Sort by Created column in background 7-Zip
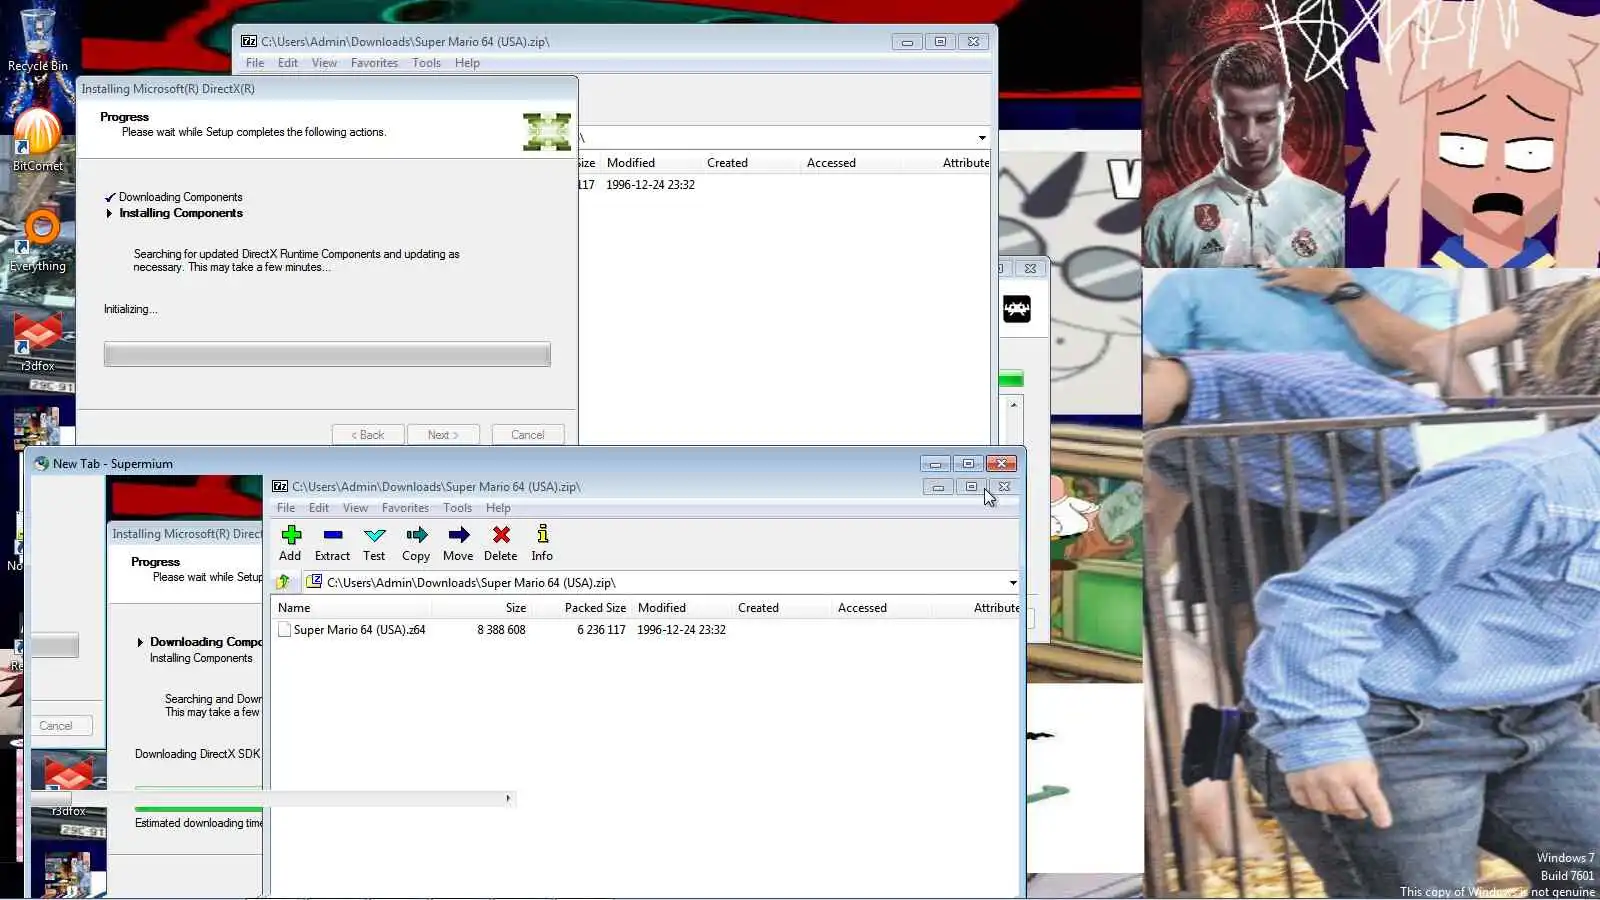This screenshot has height=900, width=1600. click(x=751, y=163)
